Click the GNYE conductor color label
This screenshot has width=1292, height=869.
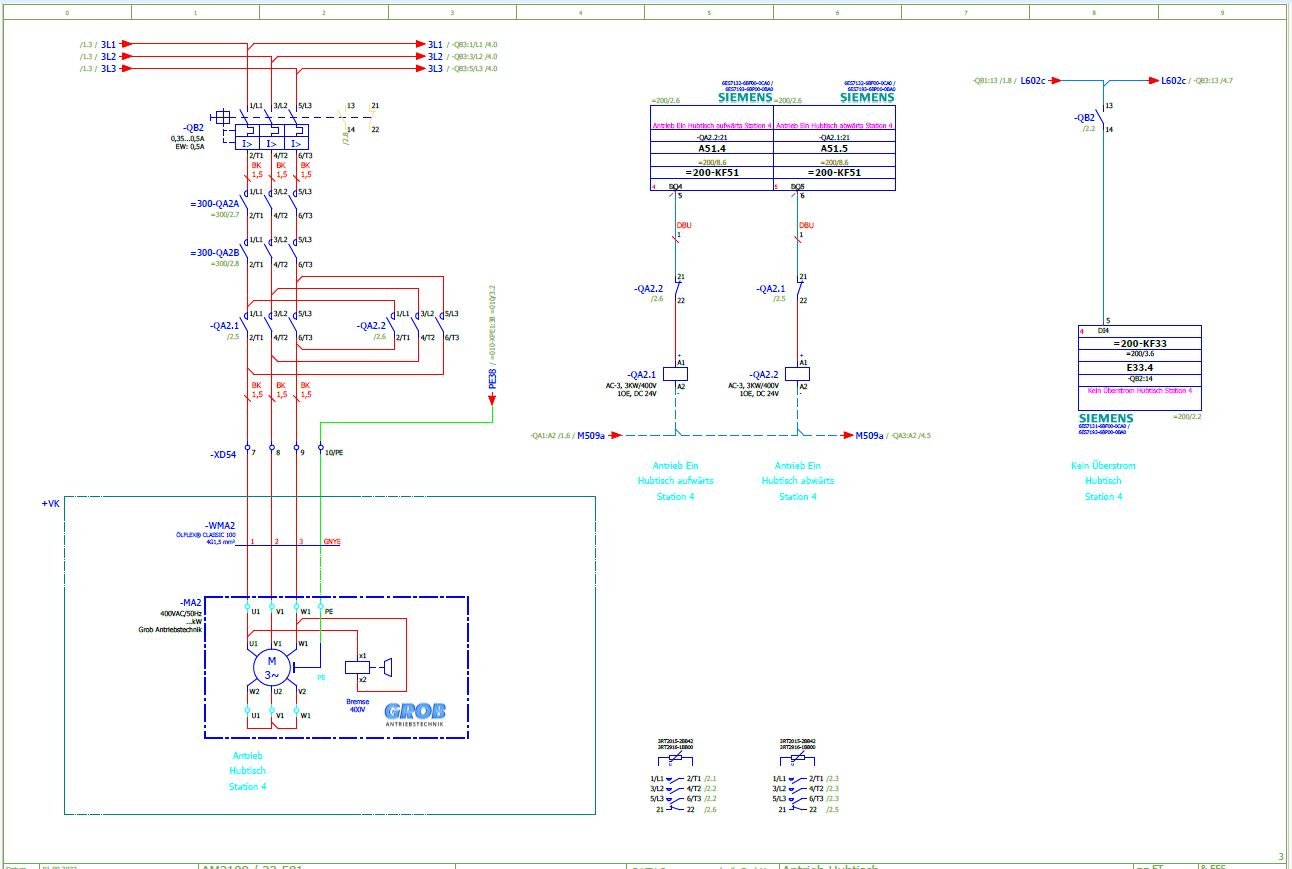click(332, 541)
